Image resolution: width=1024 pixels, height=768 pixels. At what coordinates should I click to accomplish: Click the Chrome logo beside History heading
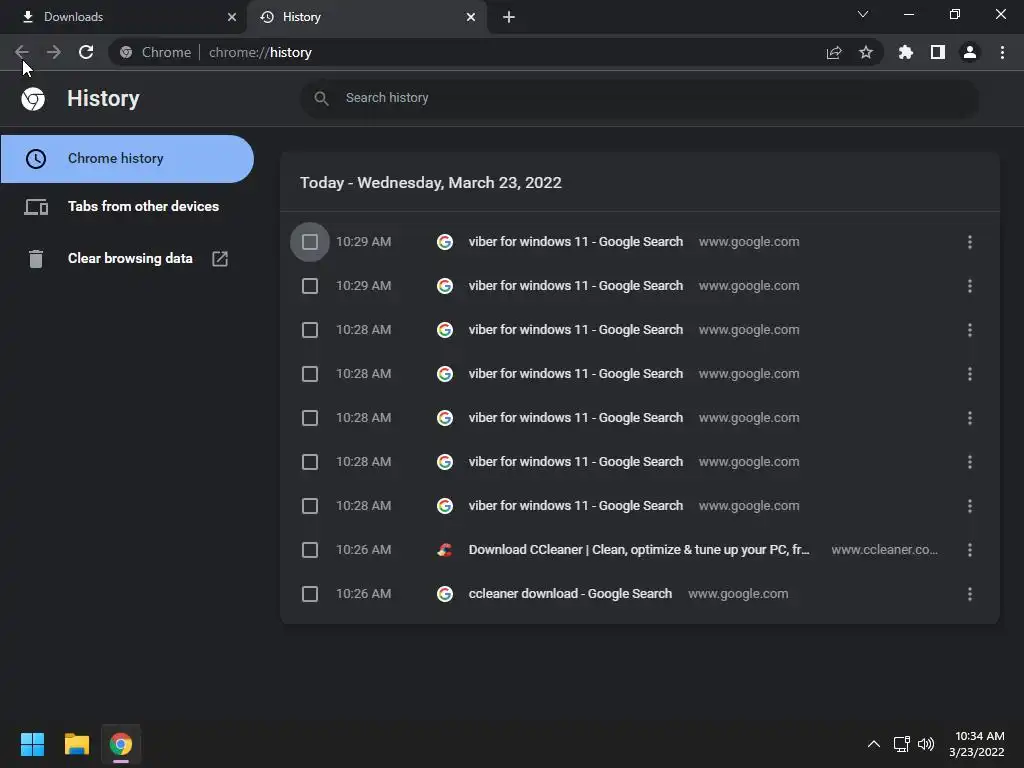(33, 99)
